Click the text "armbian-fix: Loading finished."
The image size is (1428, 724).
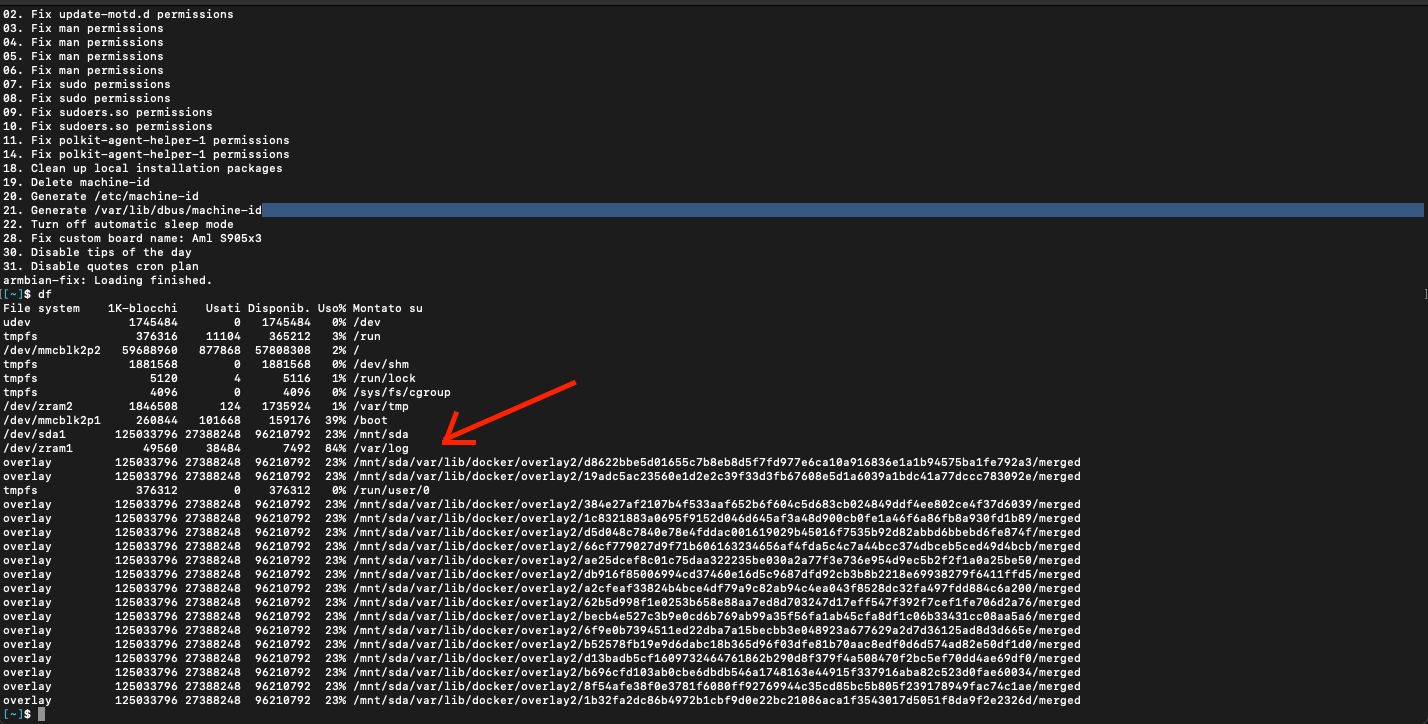(108, 280)
